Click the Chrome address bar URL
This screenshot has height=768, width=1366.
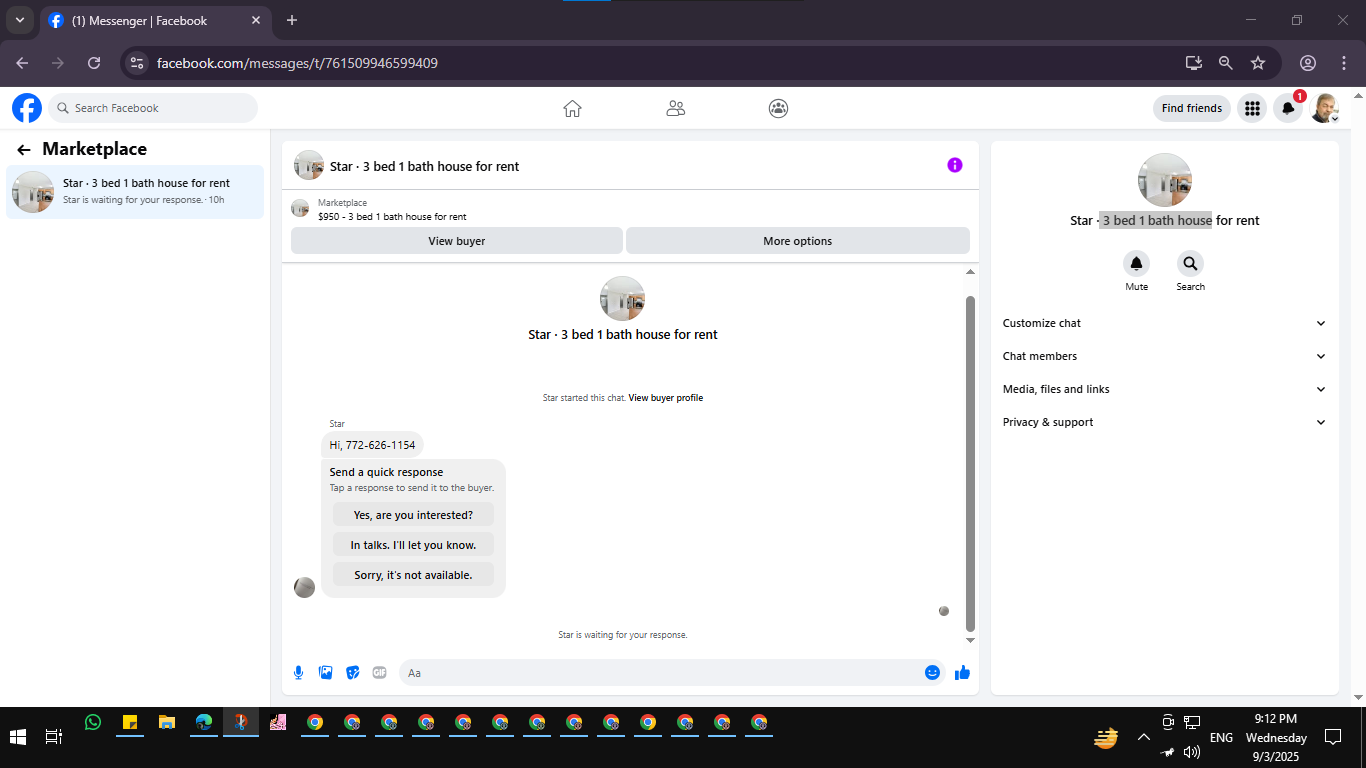point(297,63)
